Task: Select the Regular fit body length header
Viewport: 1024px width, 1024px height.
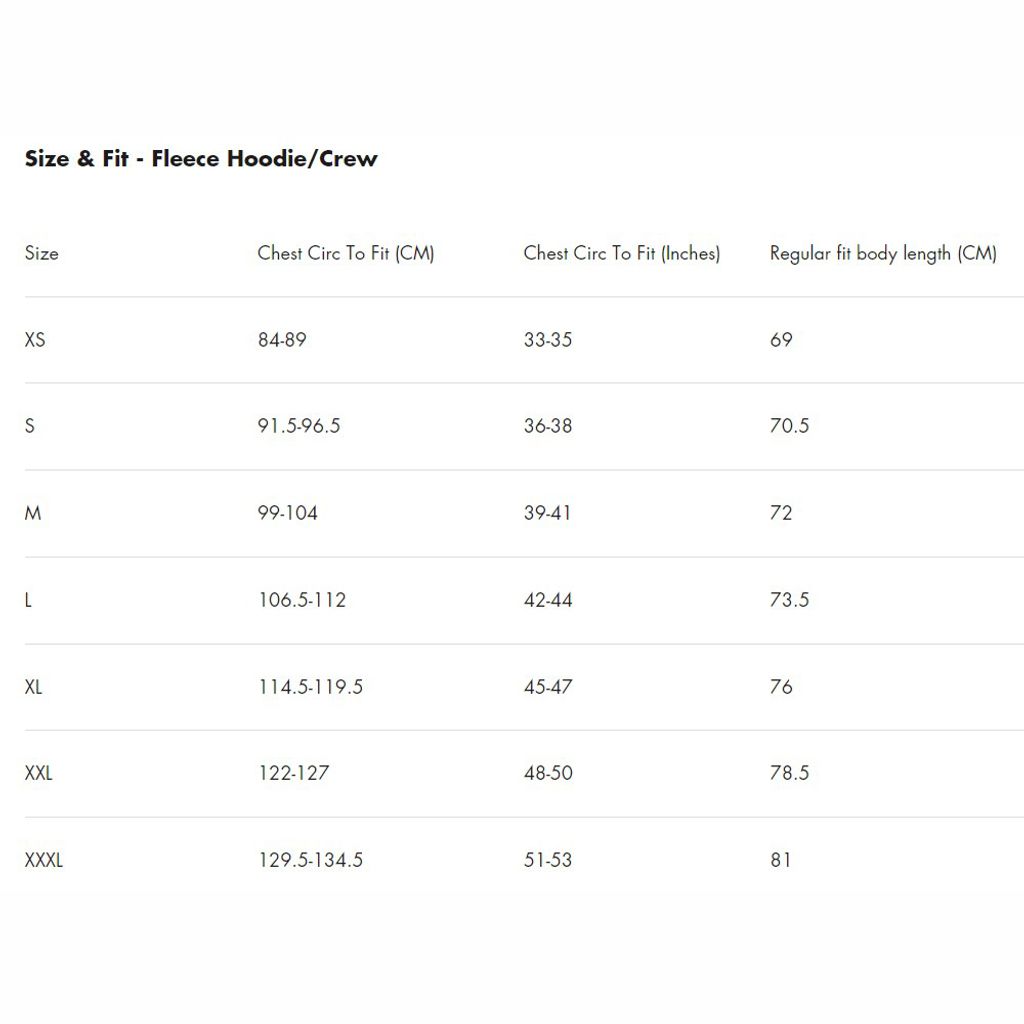Action: tap(883, 254)
